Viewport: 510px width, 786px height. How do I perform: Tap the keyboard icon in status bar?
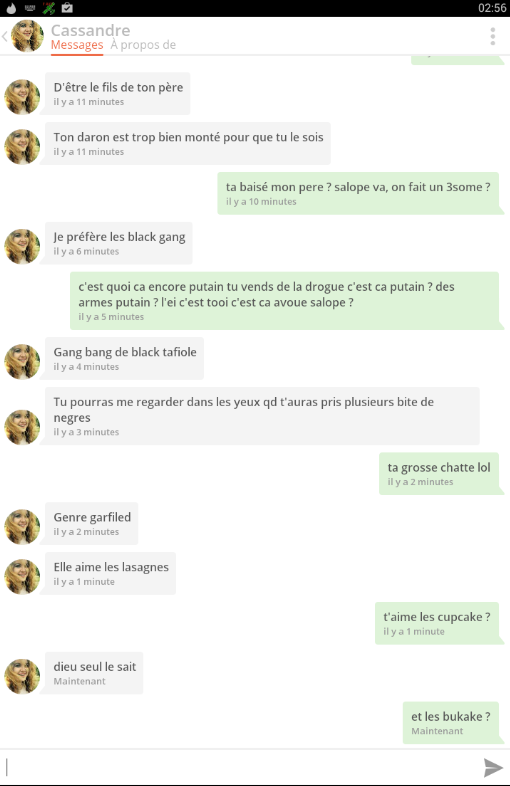point(30,8)
